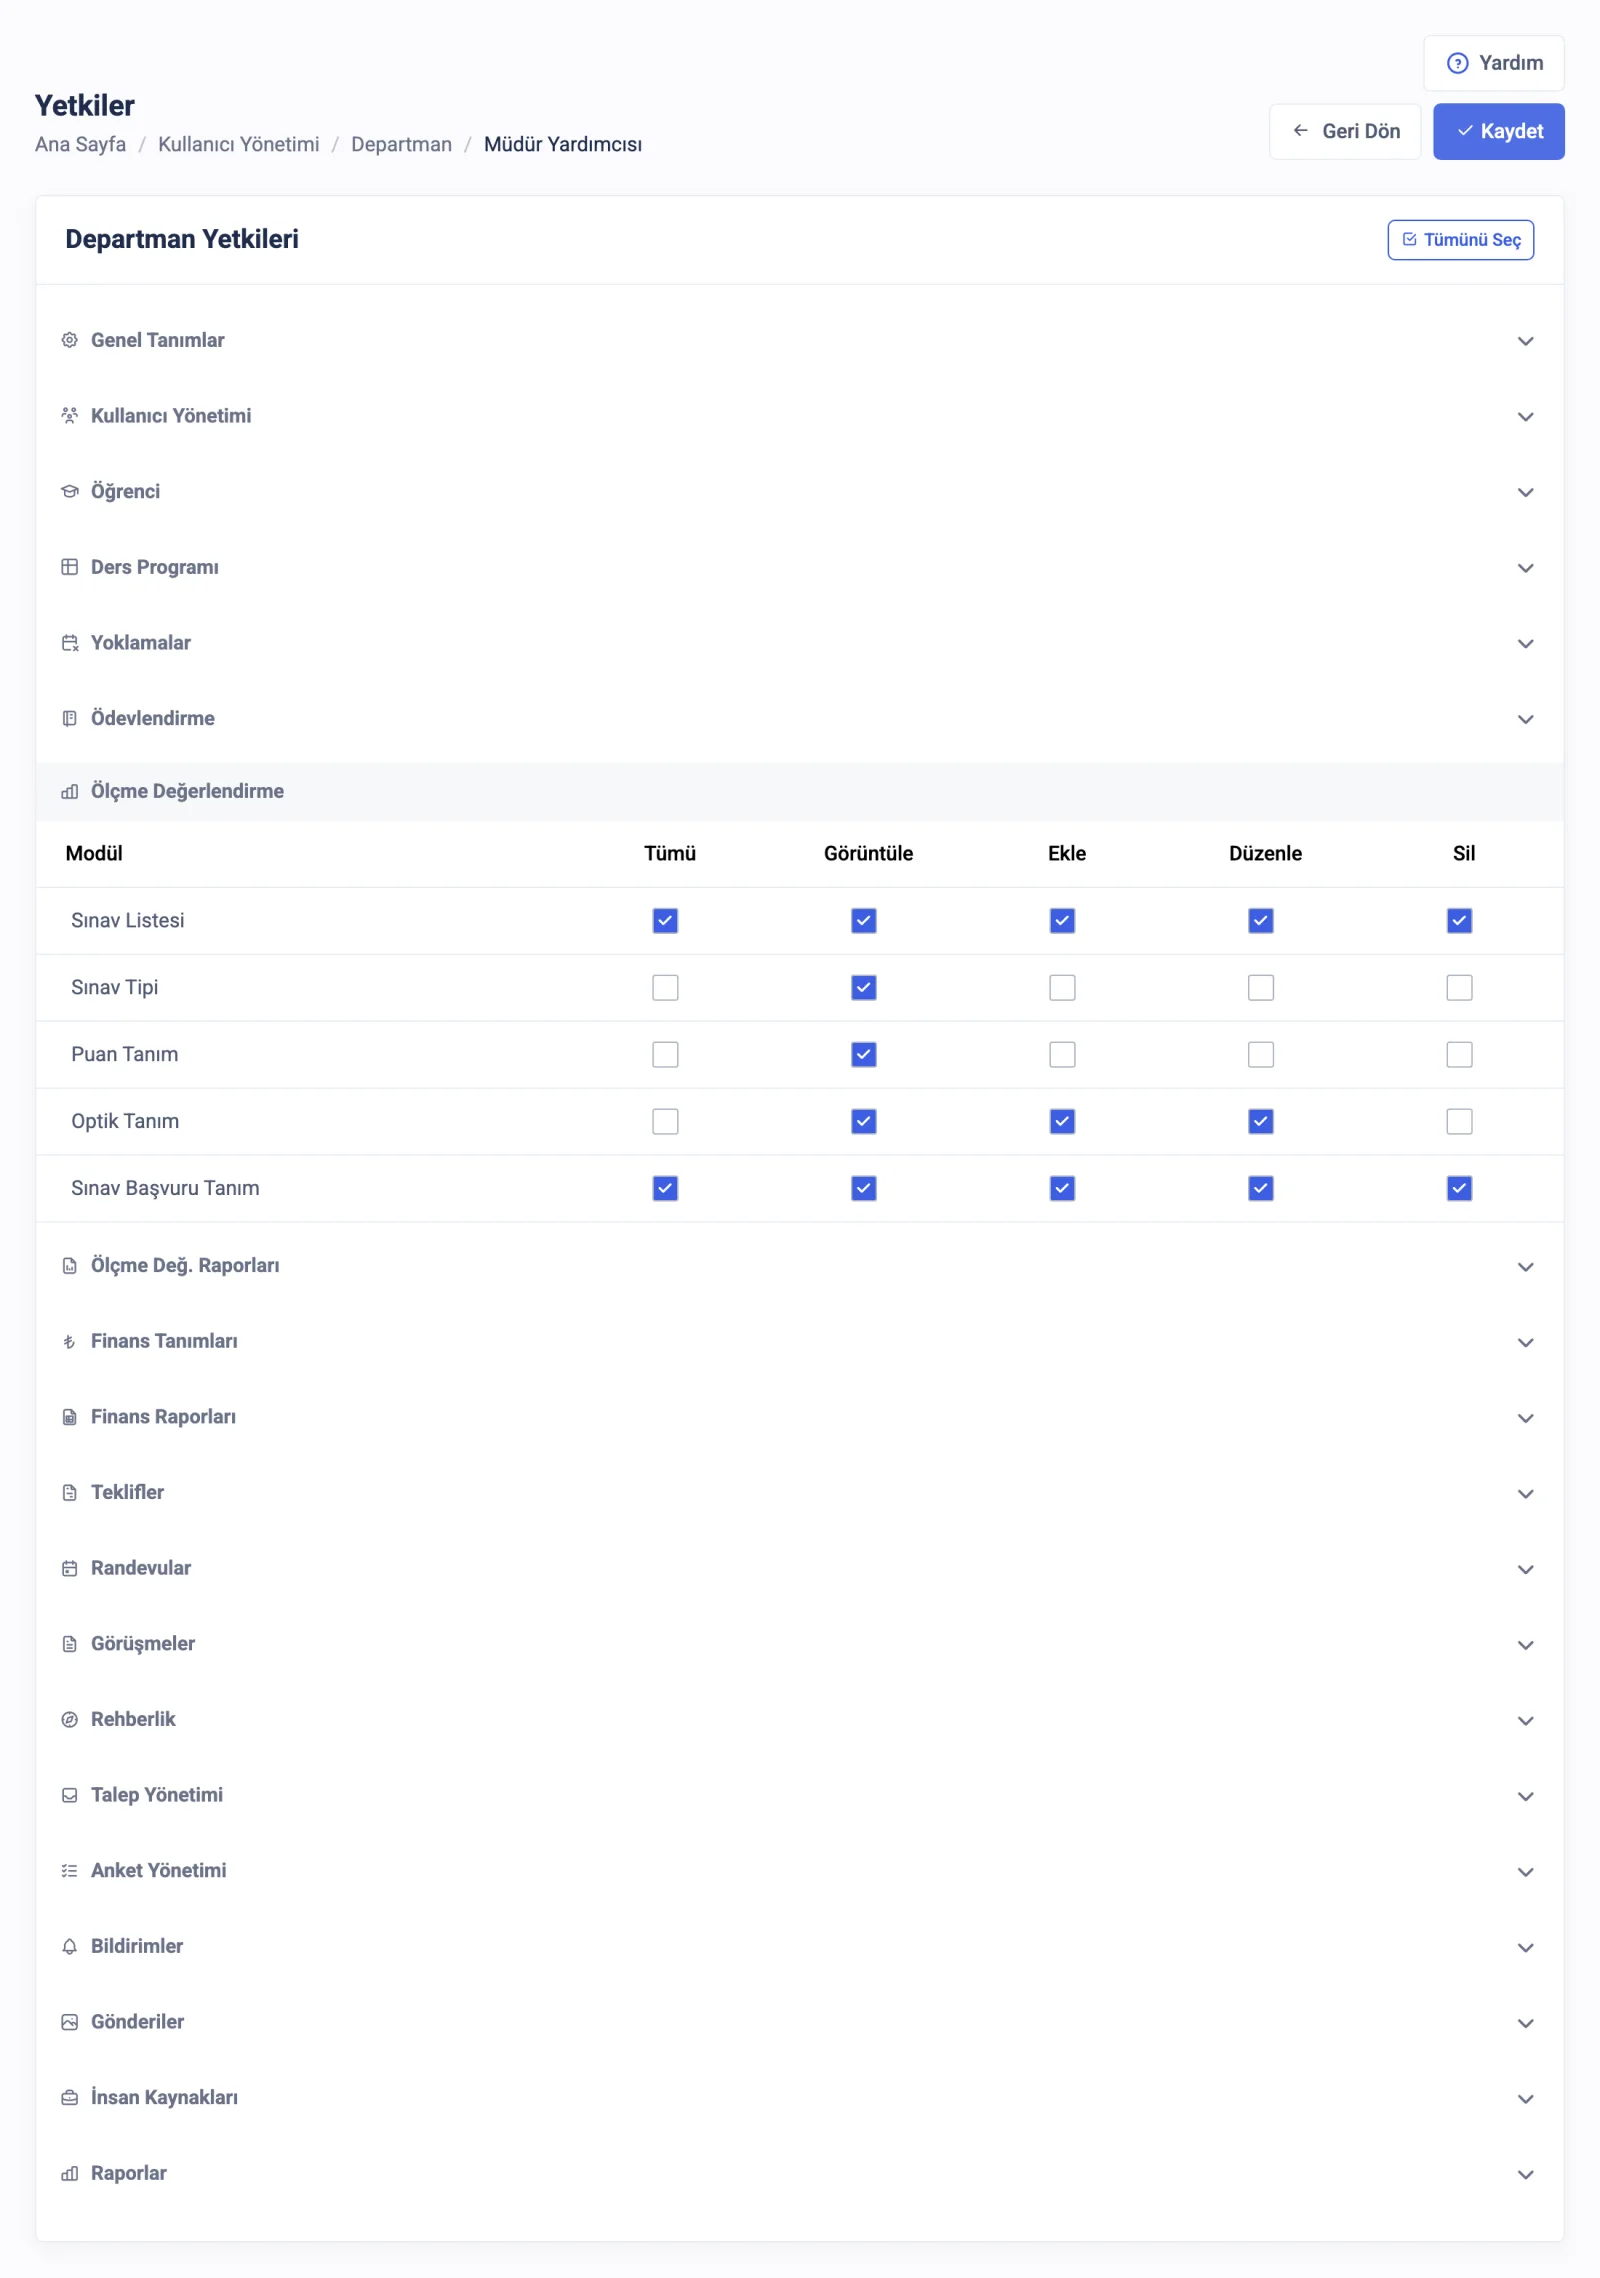Check the Sil box for Sınav Tipi
1600x2278 pixels.
[1459, 988]
